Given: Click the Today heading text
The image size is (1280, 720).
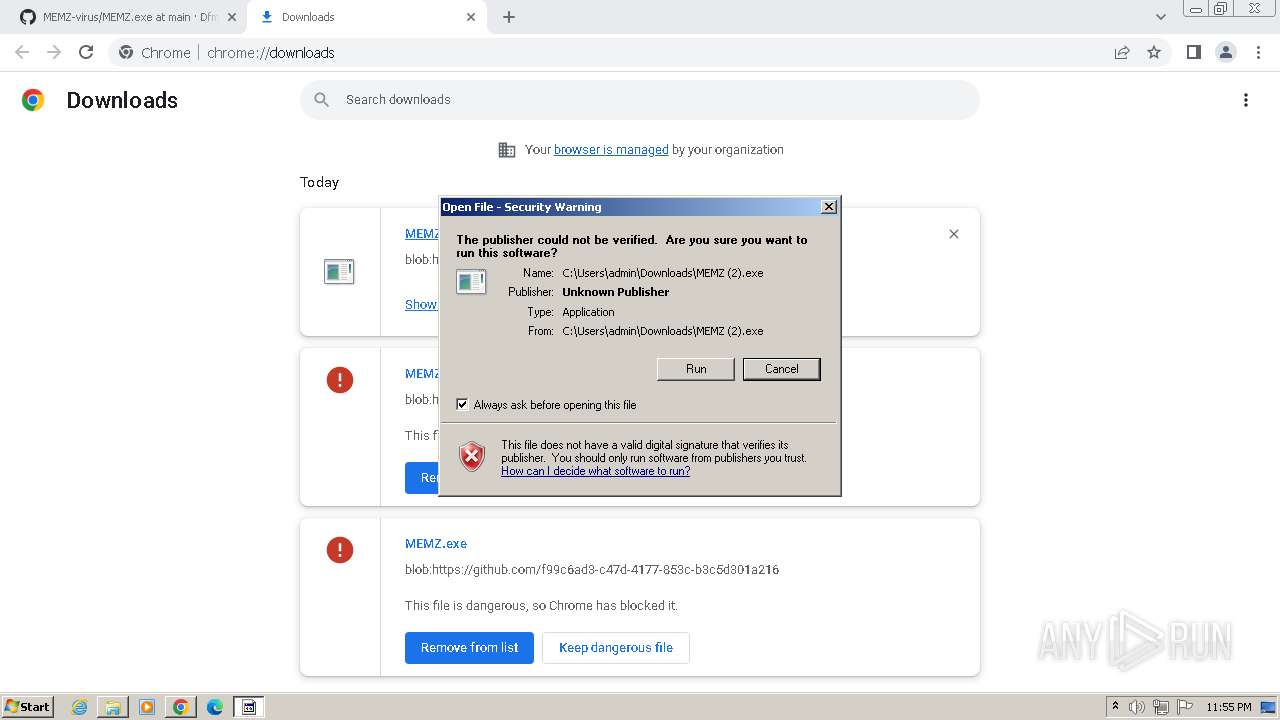Looking at the screenshot, I should [319, 182].
